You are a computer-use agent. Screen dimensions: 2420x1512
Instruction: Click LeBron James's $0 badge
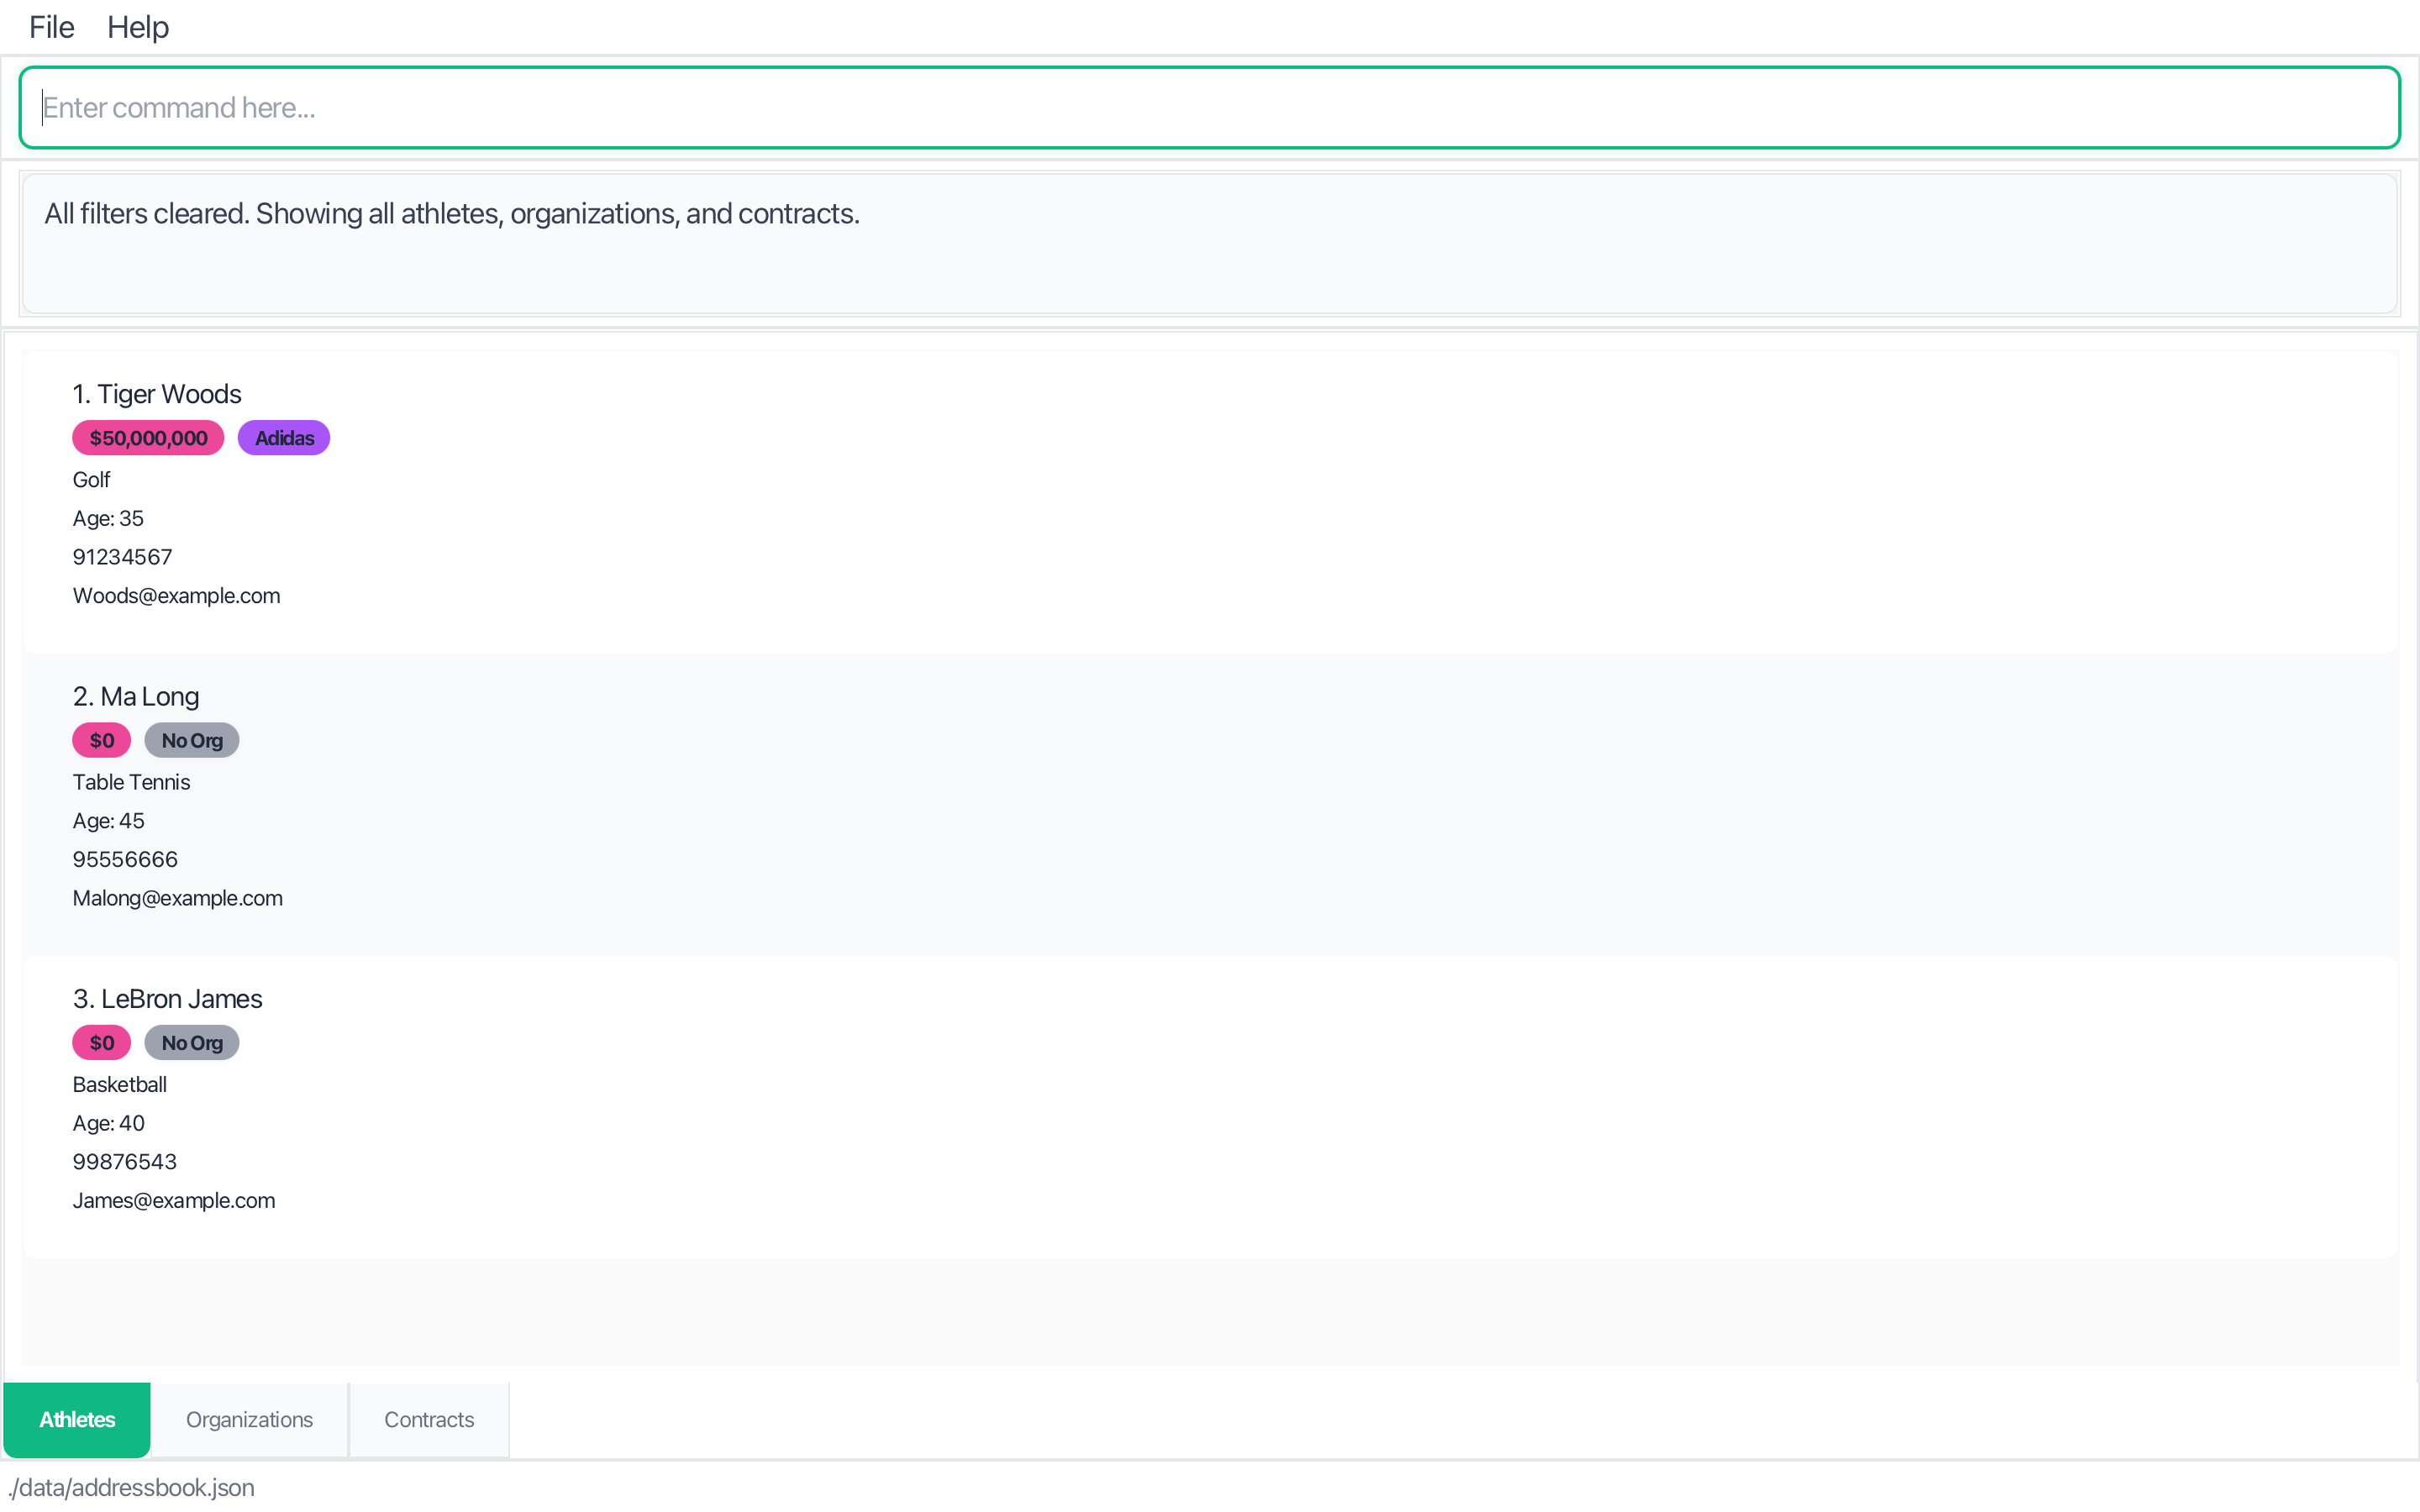pyautogui.click(x=101, y=1043)
